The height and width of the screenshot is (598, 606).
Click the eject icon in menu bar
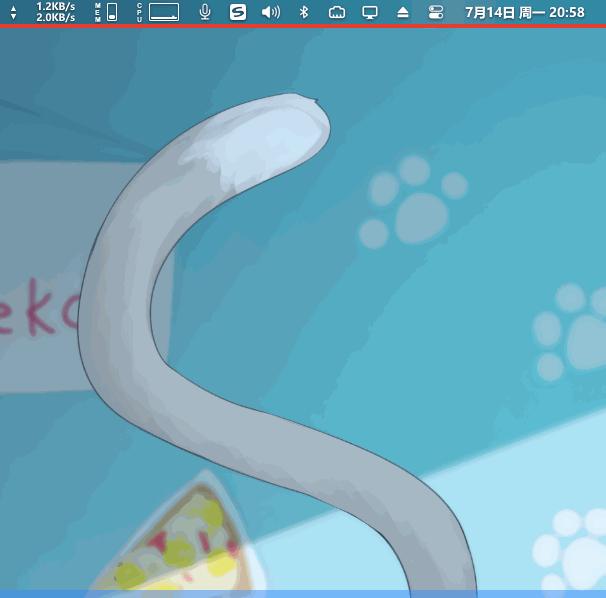click(x=402, y=12)
